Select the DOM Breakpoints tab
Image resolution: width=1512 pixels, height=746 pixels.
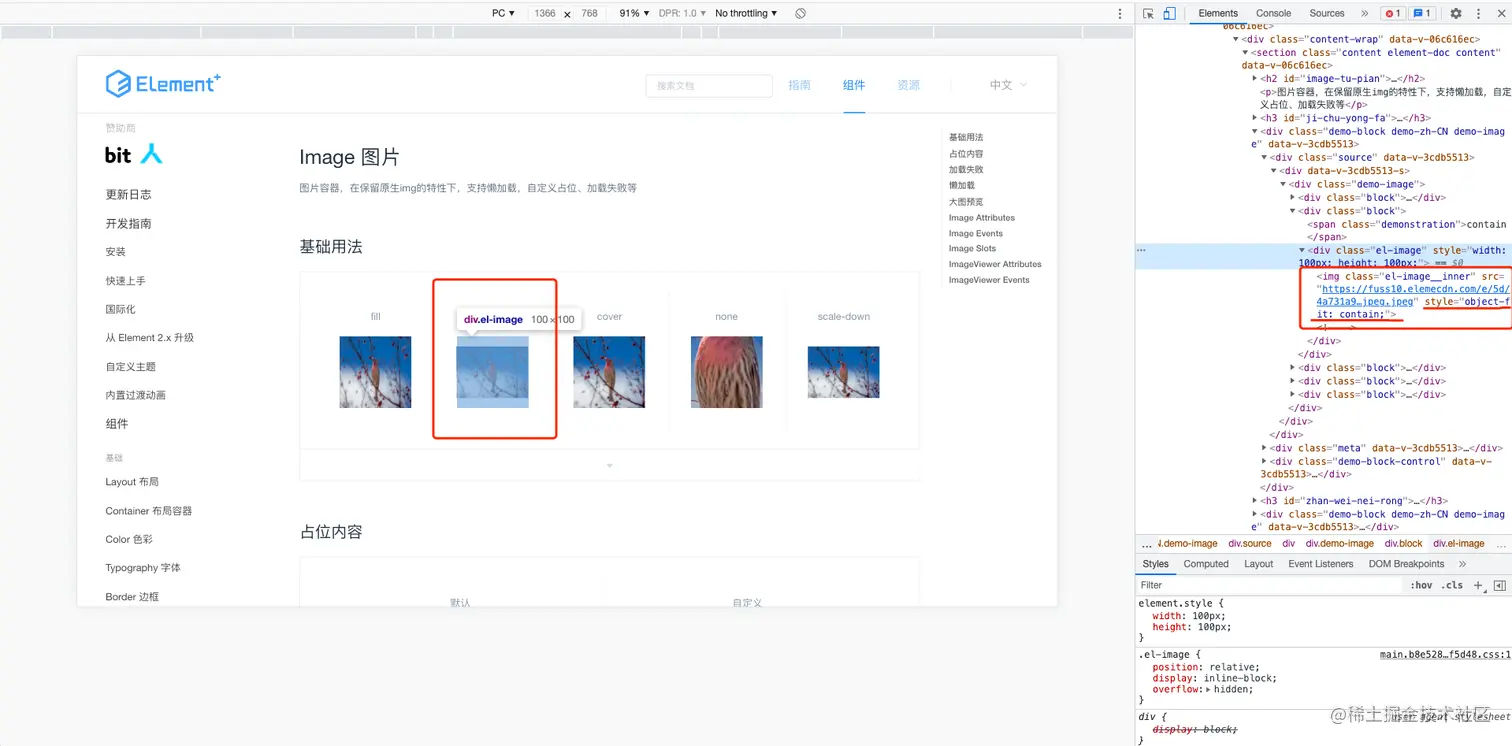click(1406, 564)
